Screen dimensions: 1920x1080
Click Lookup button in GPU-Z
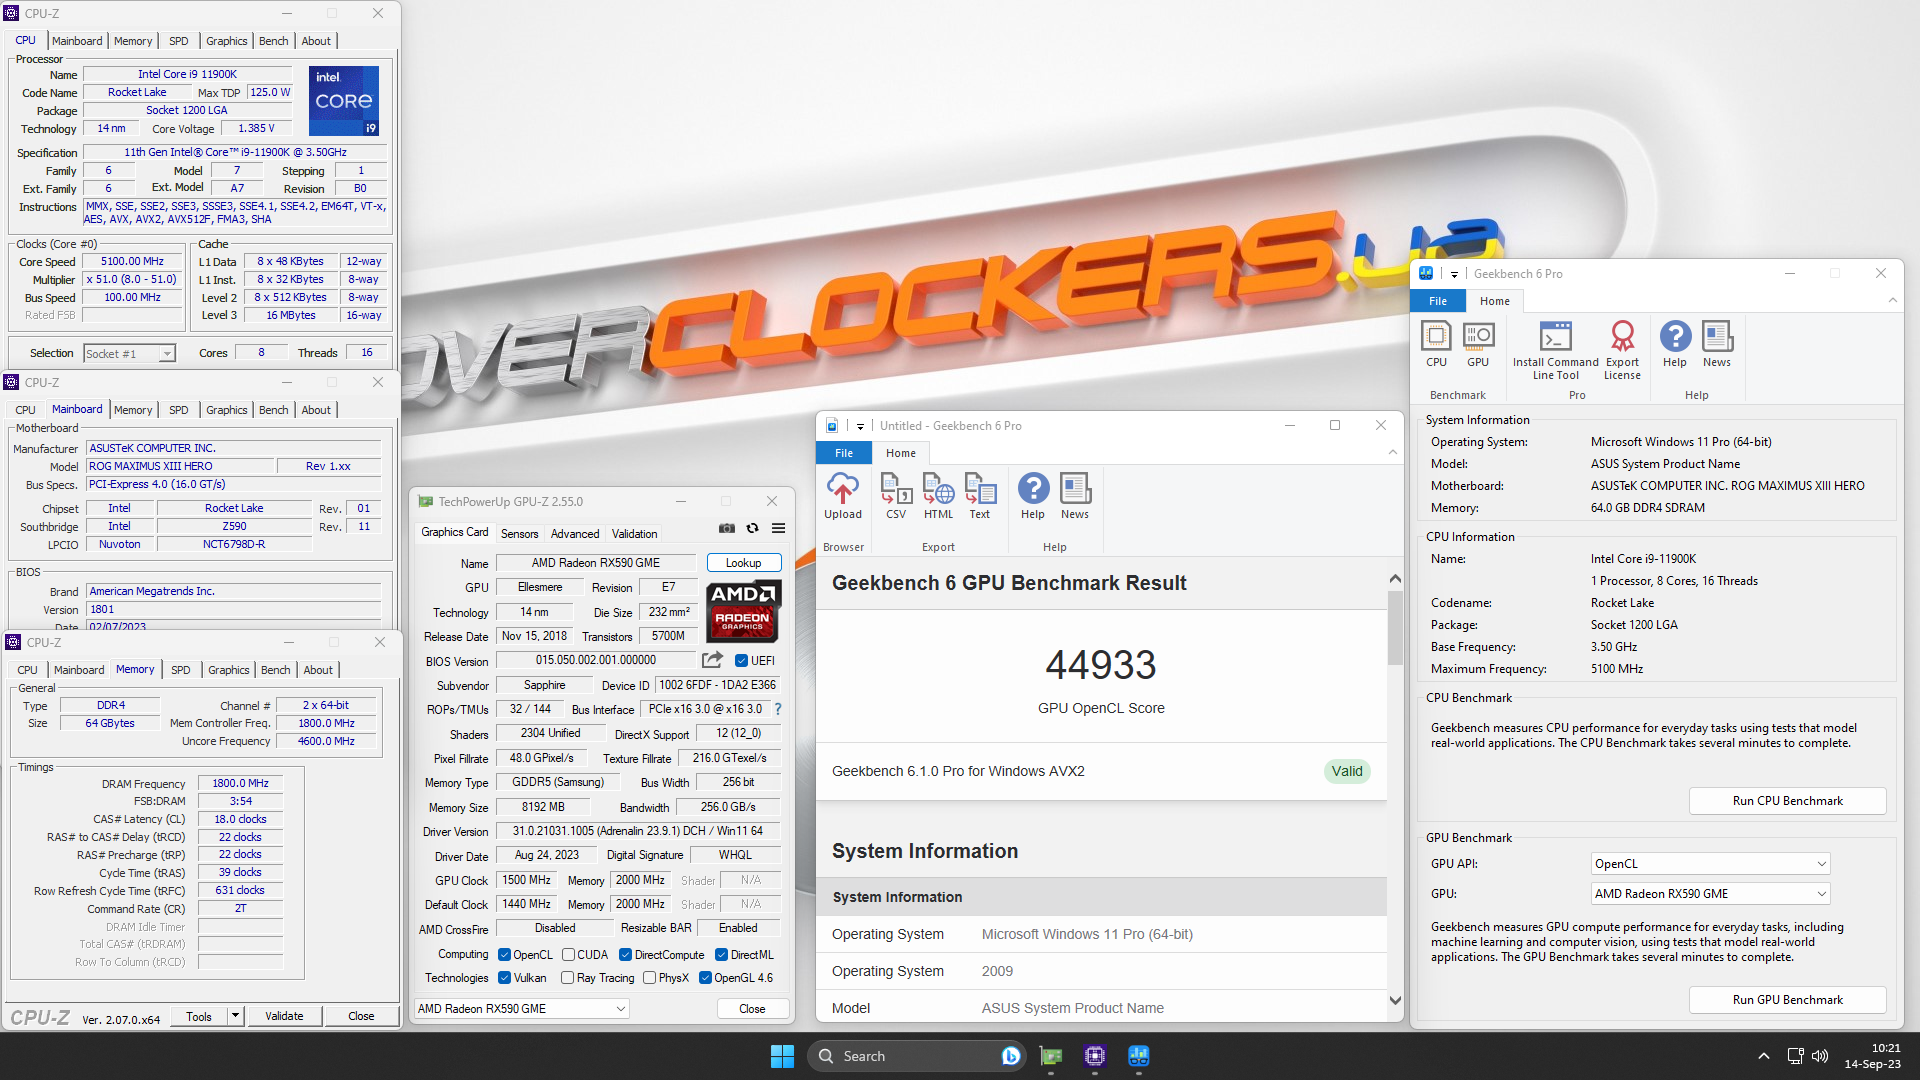[743, 563]
